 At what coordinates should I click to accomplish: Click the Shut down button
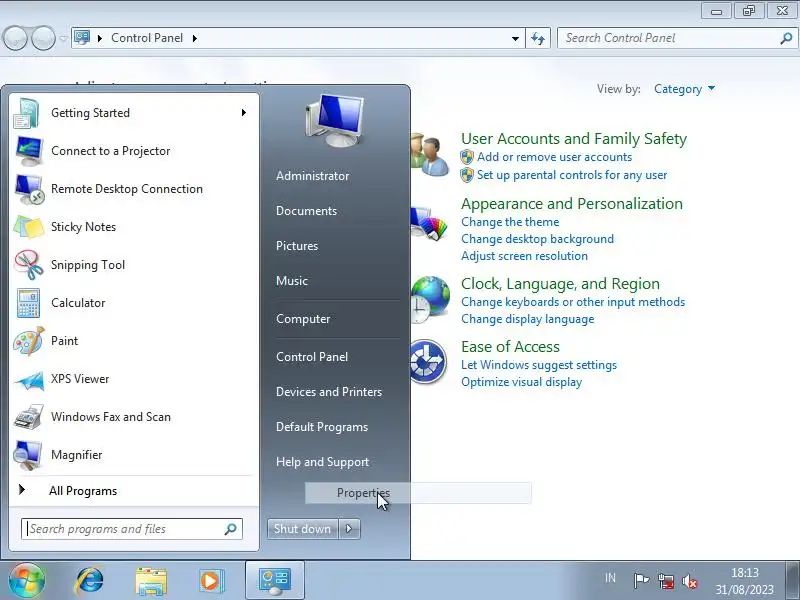pos(302,529)
